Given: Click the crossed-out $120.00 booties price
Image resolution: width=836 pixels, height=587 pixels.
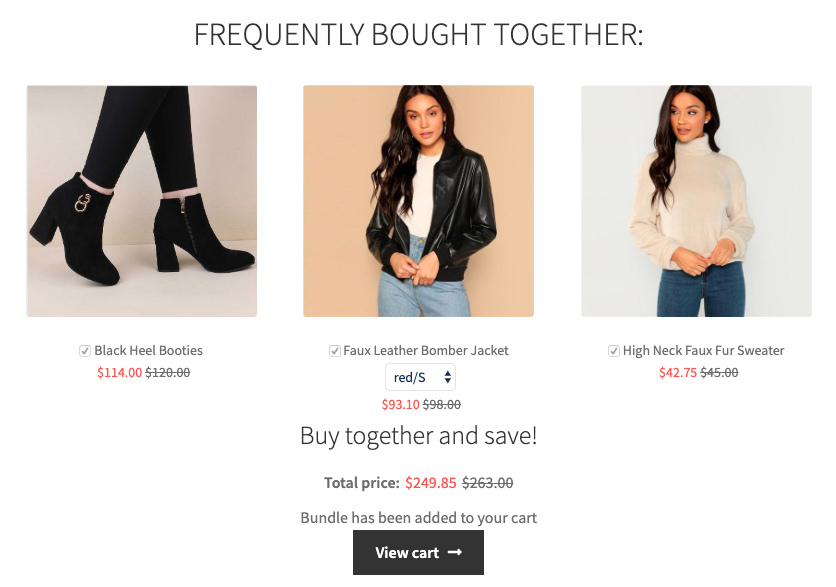Looking at the screenshot, I should click(168, 373).
